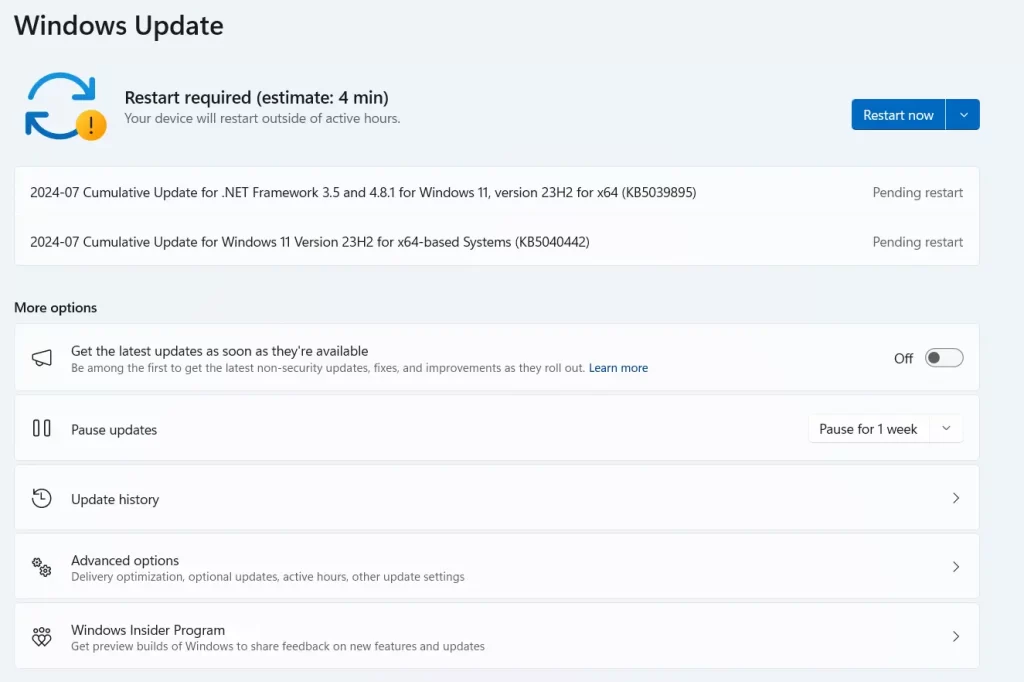Viewport: 1024px width, 682px height.
Task: Open the Learn more link
Action: (x=618, y=368)
